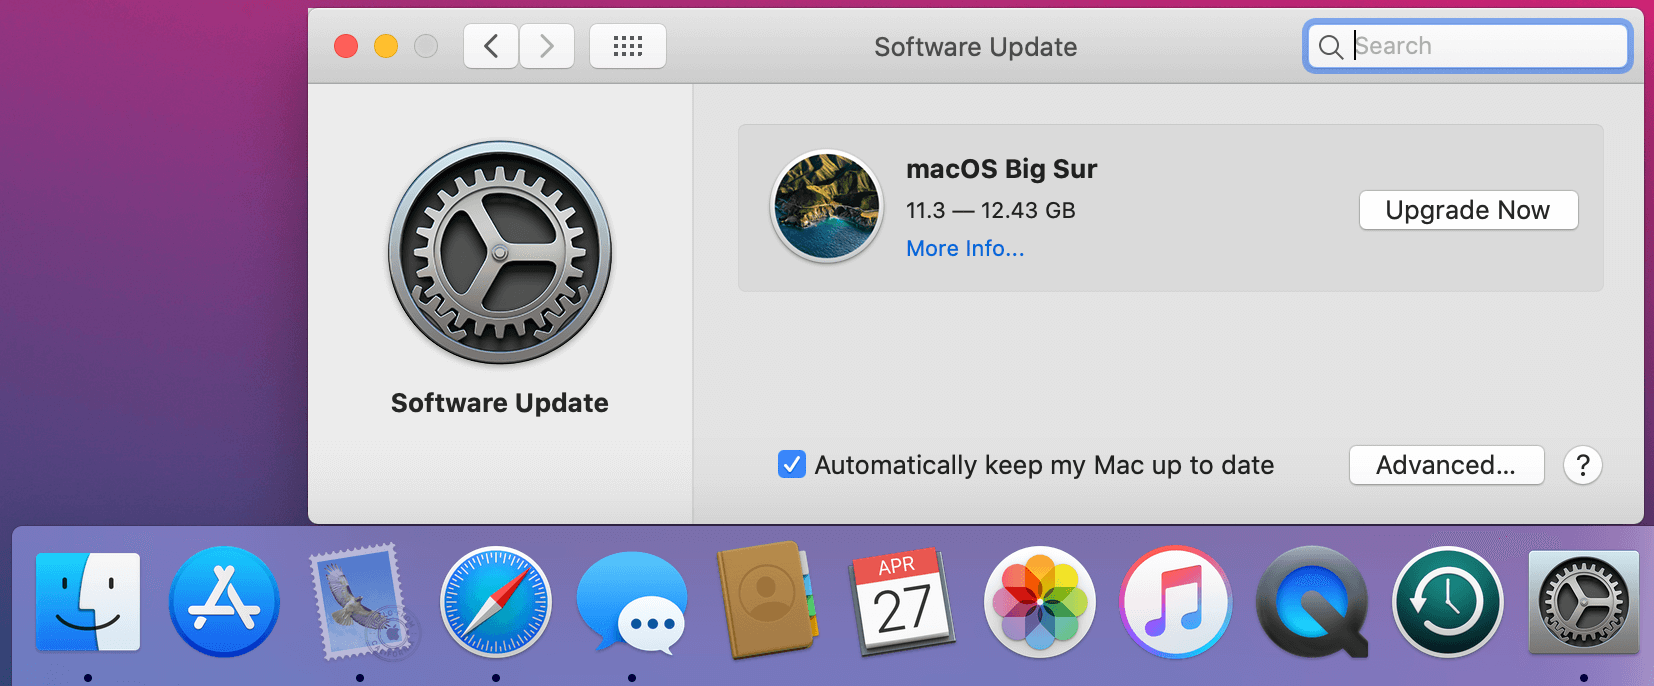Close the Software Update window
This screenshot has width=1654, height=686.
coord(346,46)
